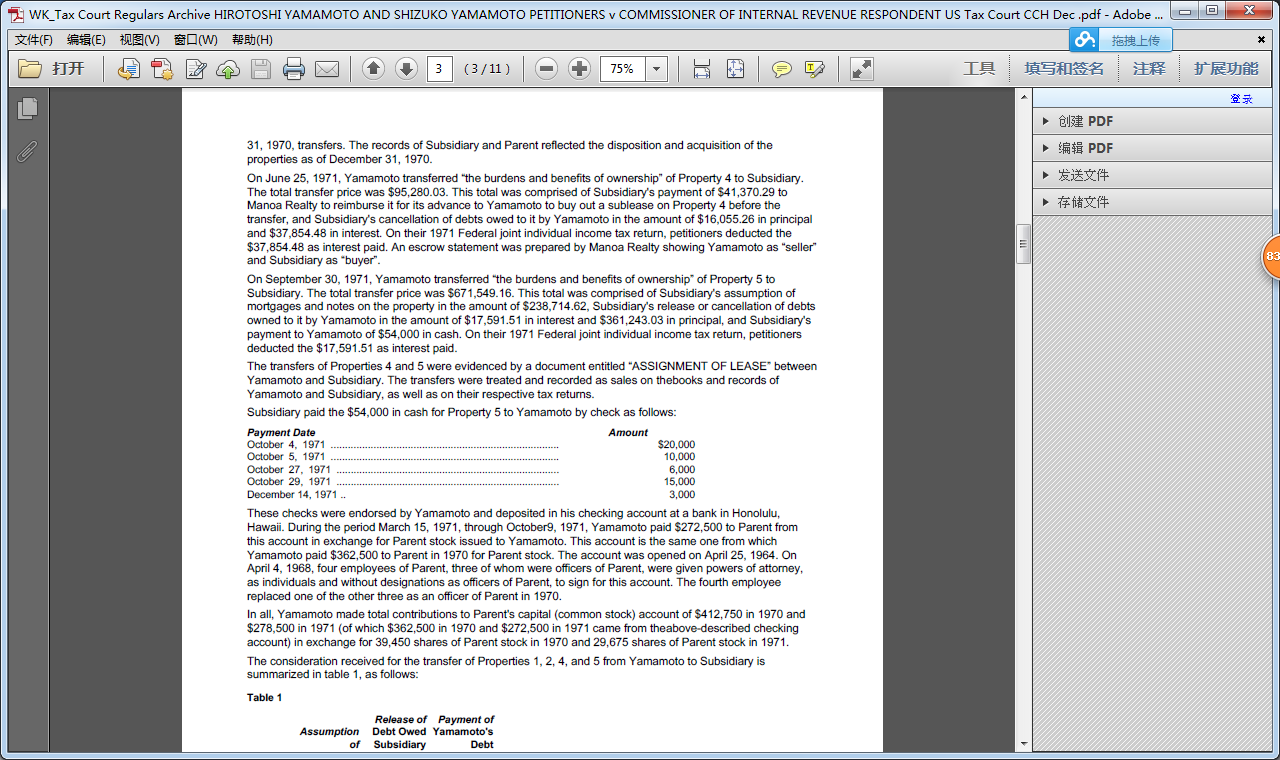
Task: Open the 帮助(H) menu
Action: click(252, 40)
